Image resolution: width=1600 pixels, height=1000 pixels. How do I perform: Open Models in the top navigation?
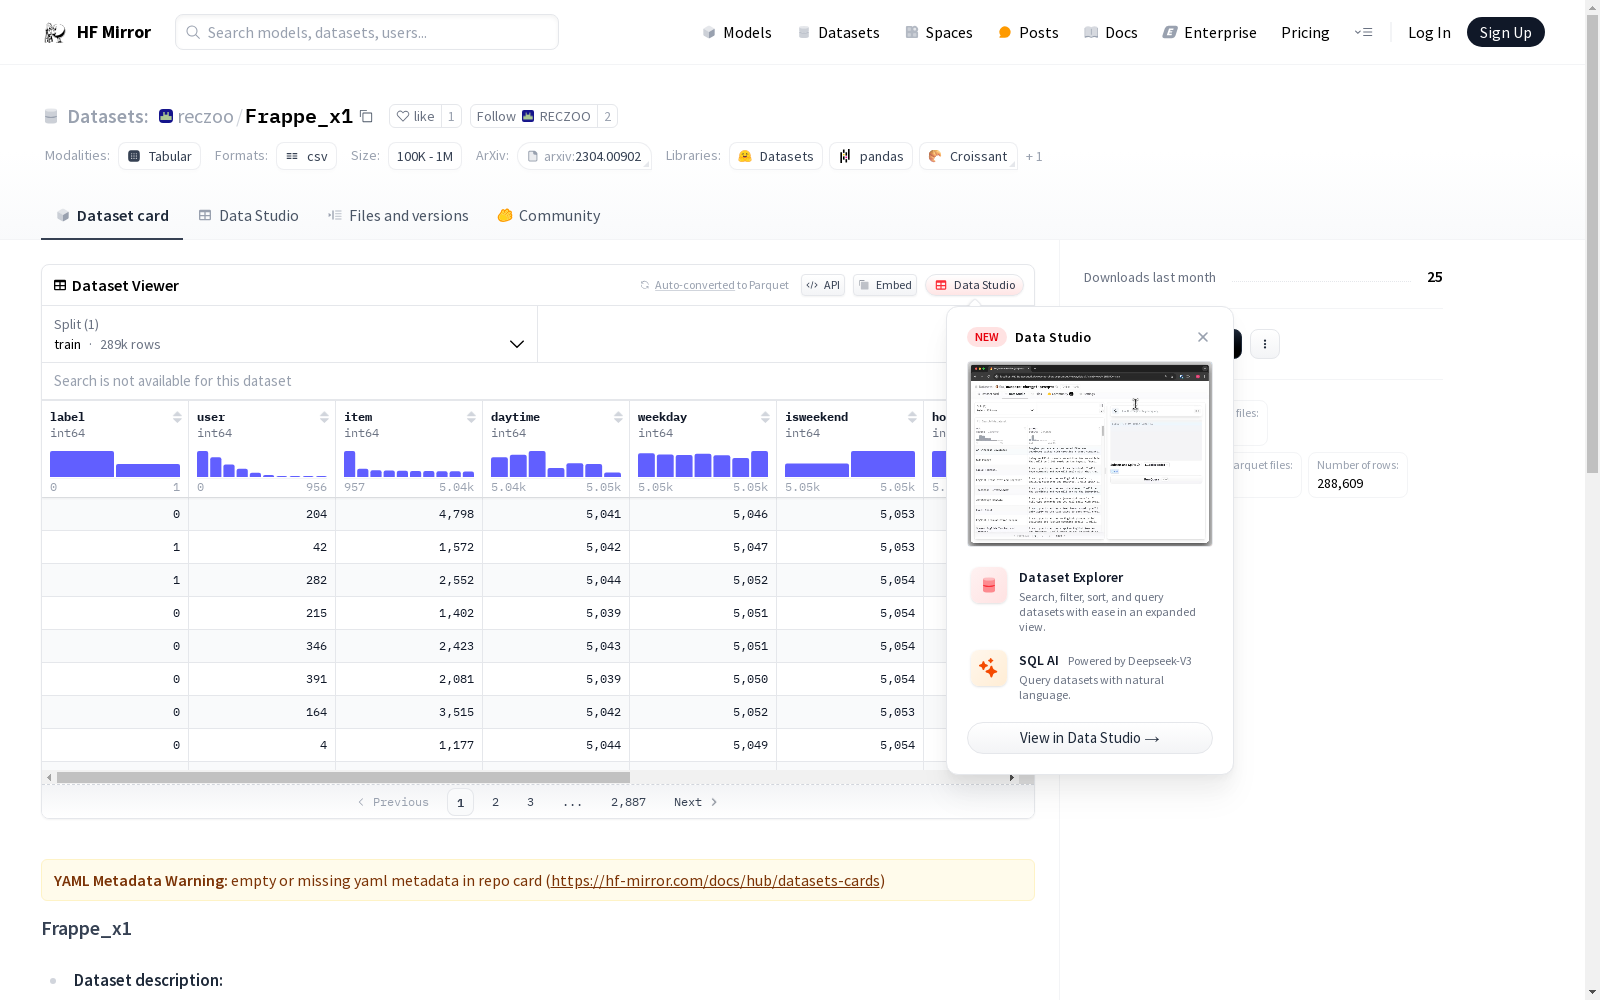pyautogui.click(x=737, y=33)
